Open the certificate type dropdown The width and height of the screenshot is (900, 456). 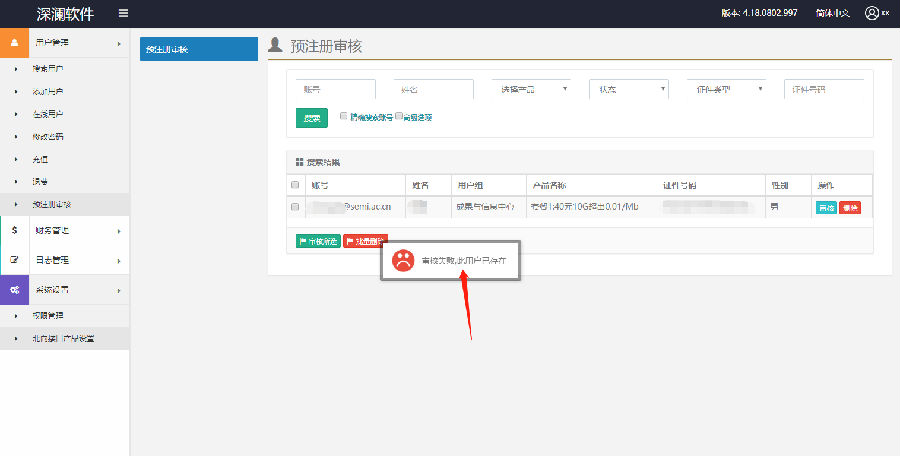pyautogui.click(x=726, y=89)
